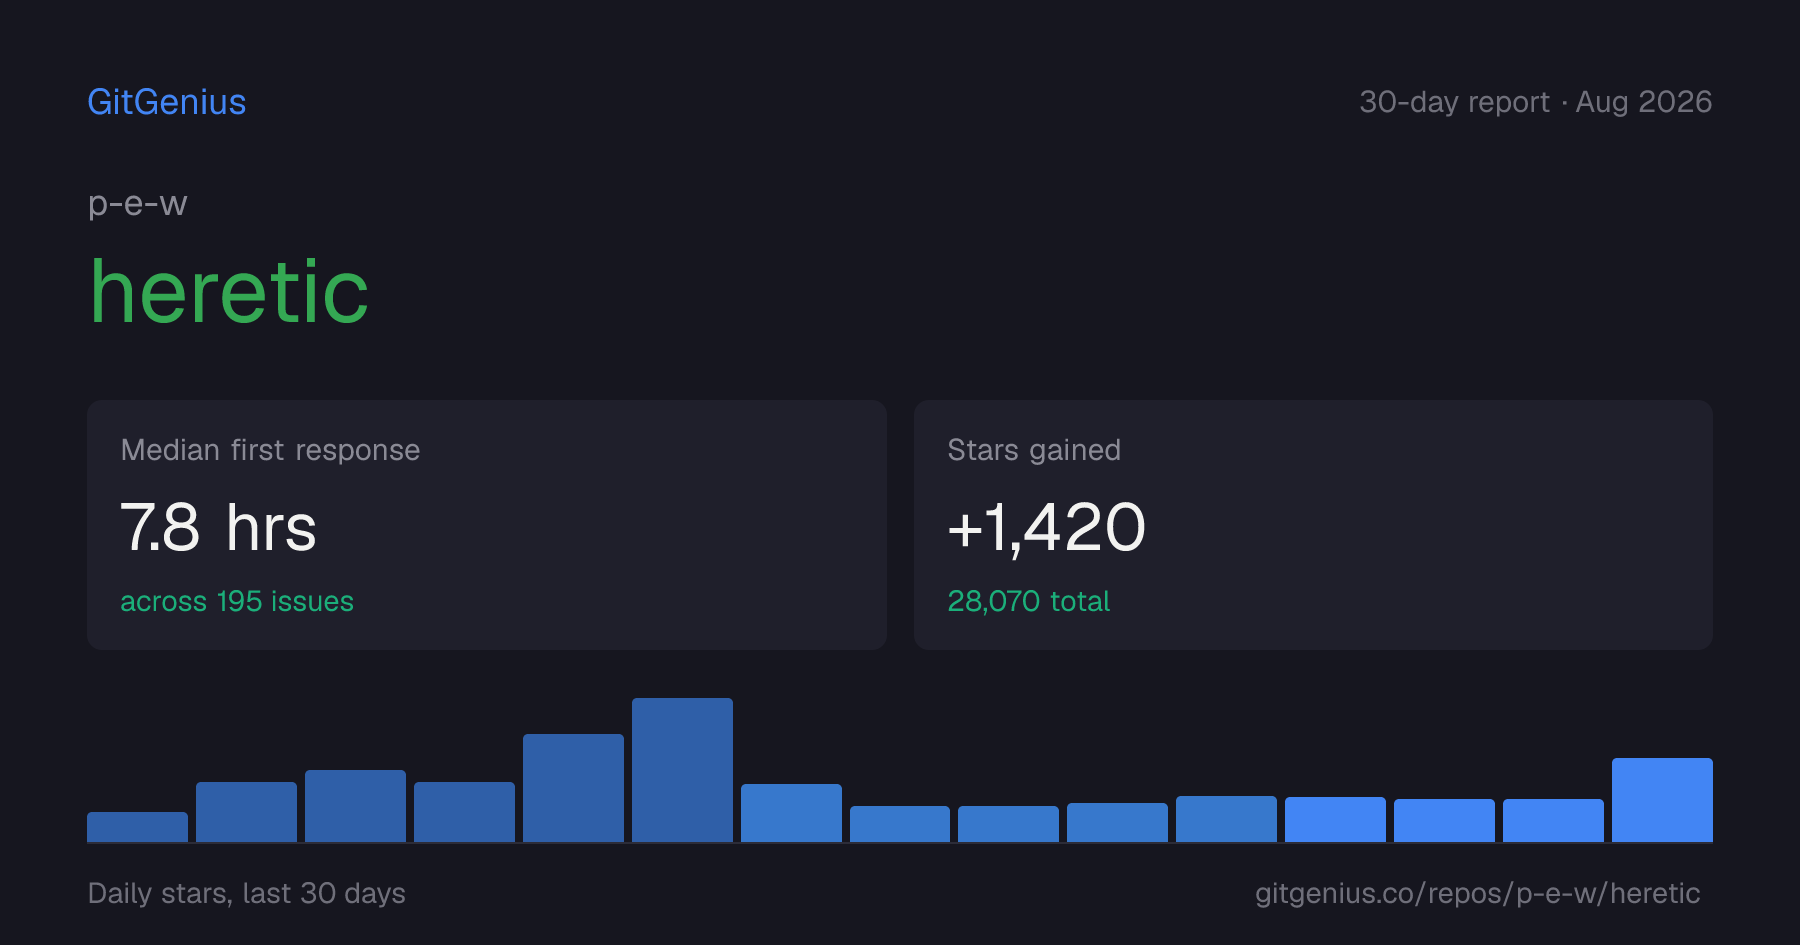
Task: Click the '30-day report · Aug 2026' label
Action: click(1535, 102)
